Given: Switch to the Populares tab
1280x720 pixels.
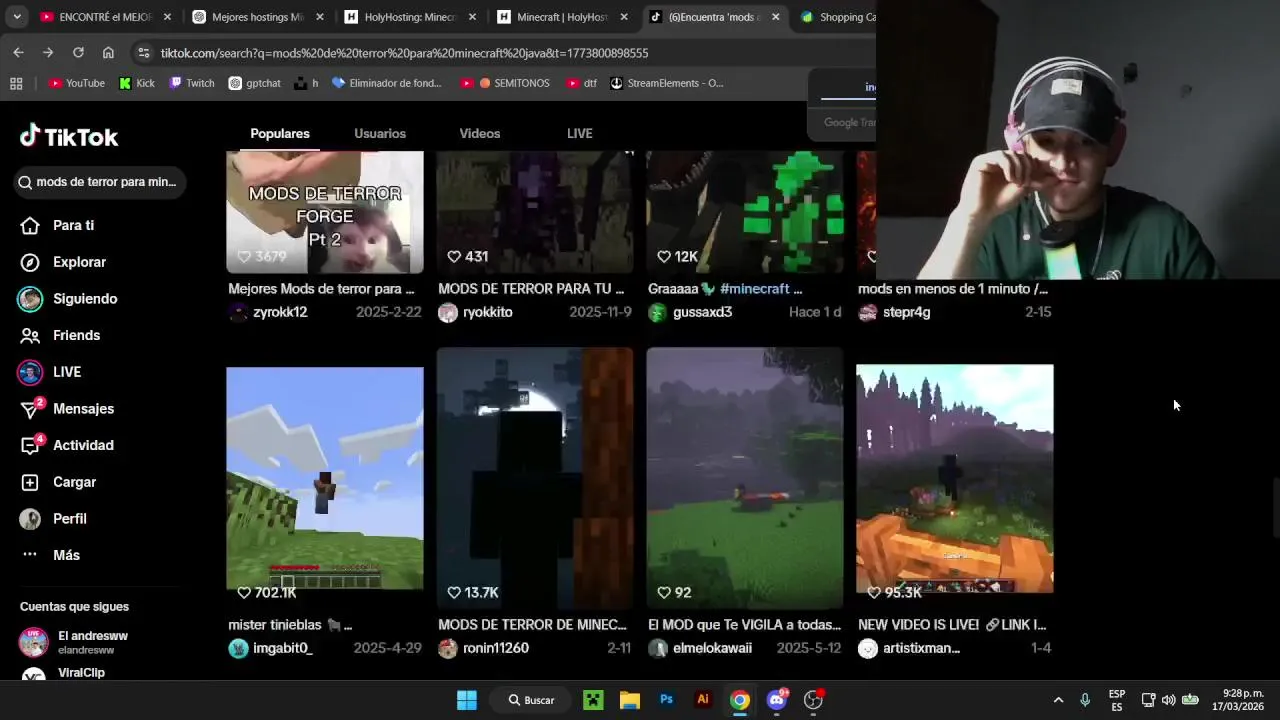Looking at the screenshot, I should [x=280, y=133].
